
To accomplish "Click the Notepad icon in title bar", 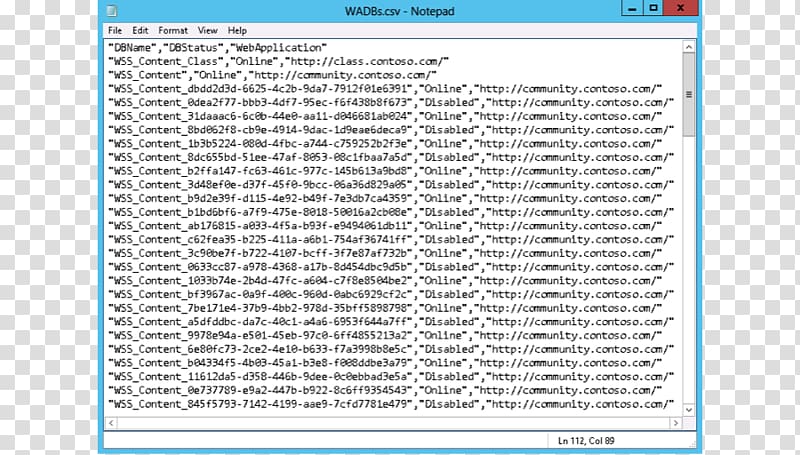I will 112,11.
